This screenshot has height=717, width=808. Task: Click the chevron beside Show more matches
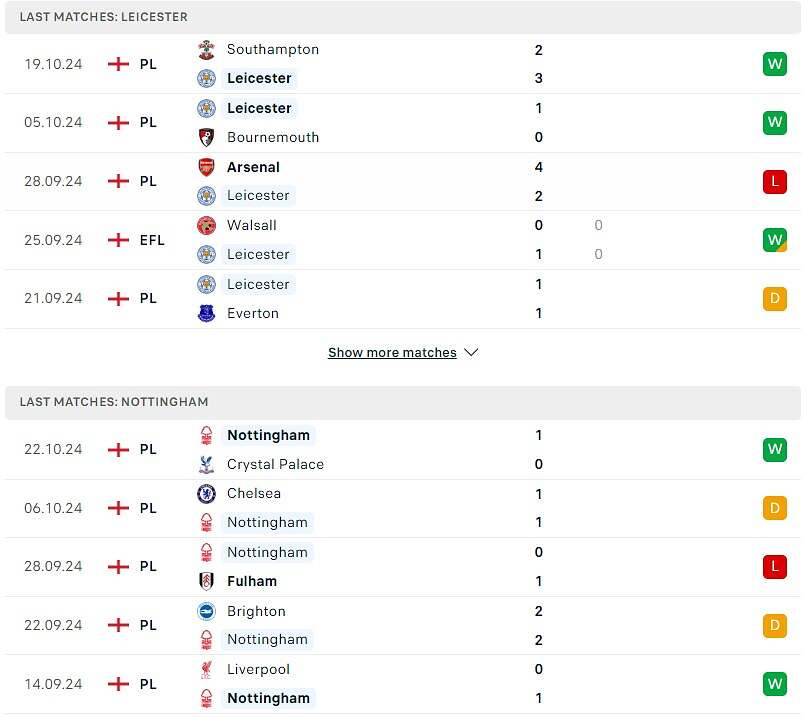point(472,353)
